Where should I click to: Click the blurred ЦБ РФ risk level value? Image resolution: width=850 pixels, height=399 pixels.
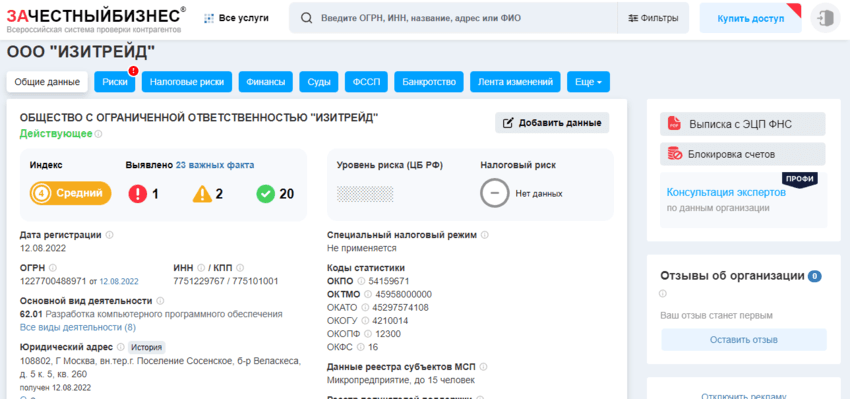click(x=365, y=194)
